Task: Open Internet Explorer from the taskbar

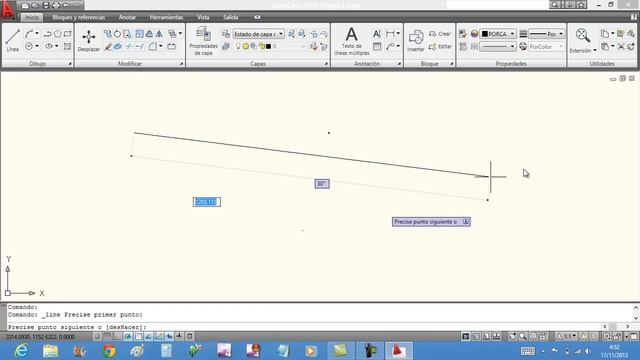Action: [x=21, y=351]
